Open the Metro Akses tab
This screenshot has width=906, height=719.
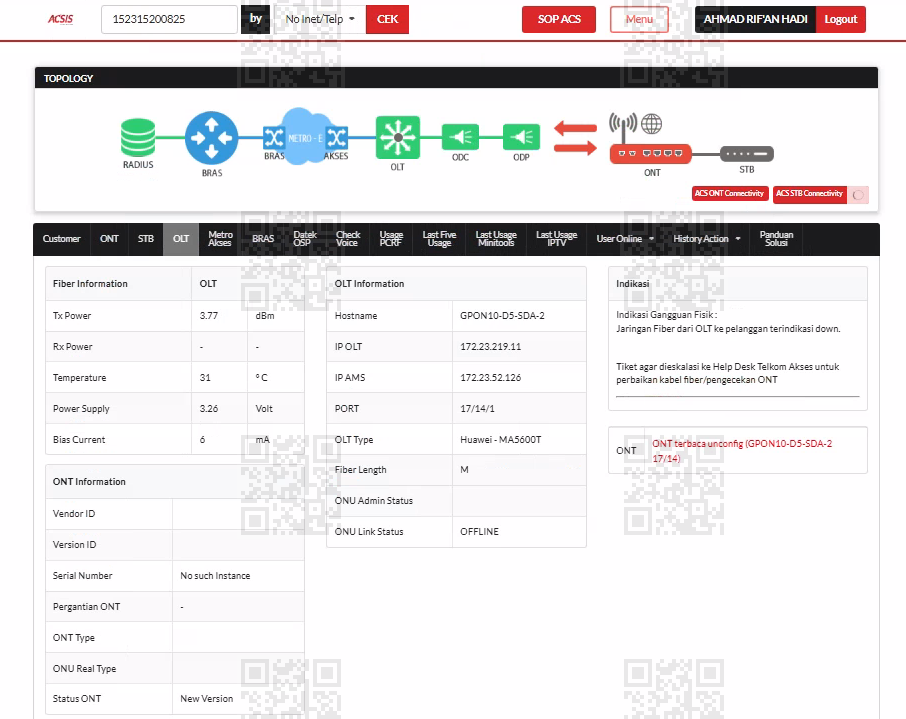220,239
